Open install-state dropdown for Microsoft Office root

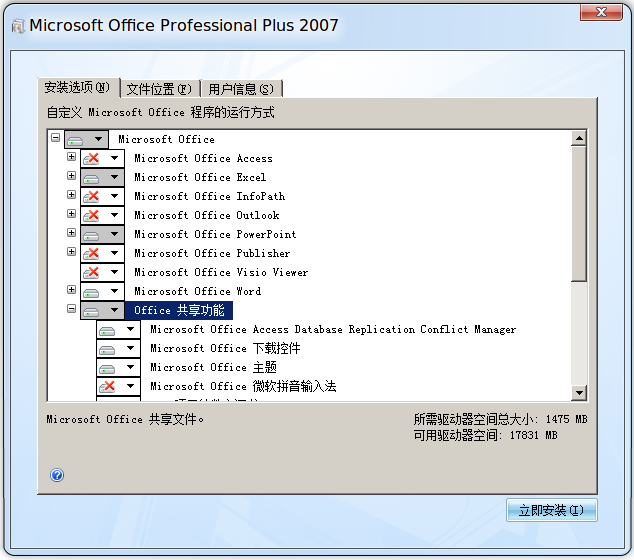[87, 139]
